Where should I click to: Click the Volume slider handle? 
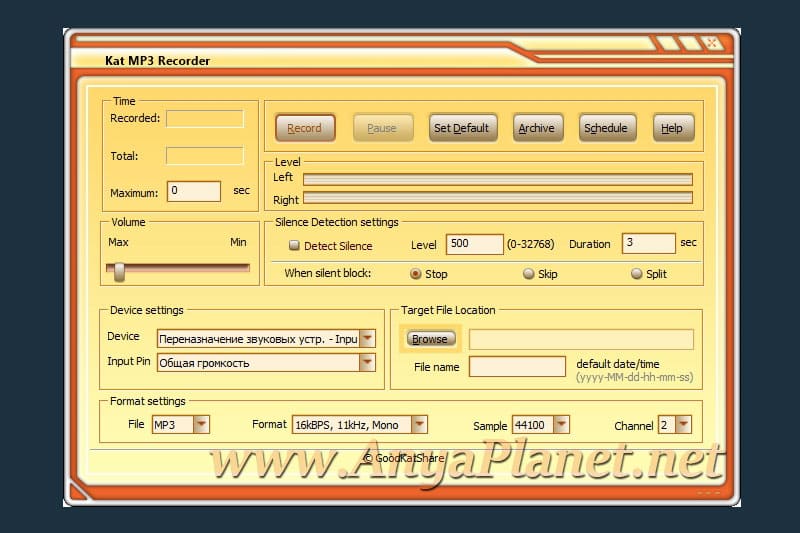coord(119,271)
